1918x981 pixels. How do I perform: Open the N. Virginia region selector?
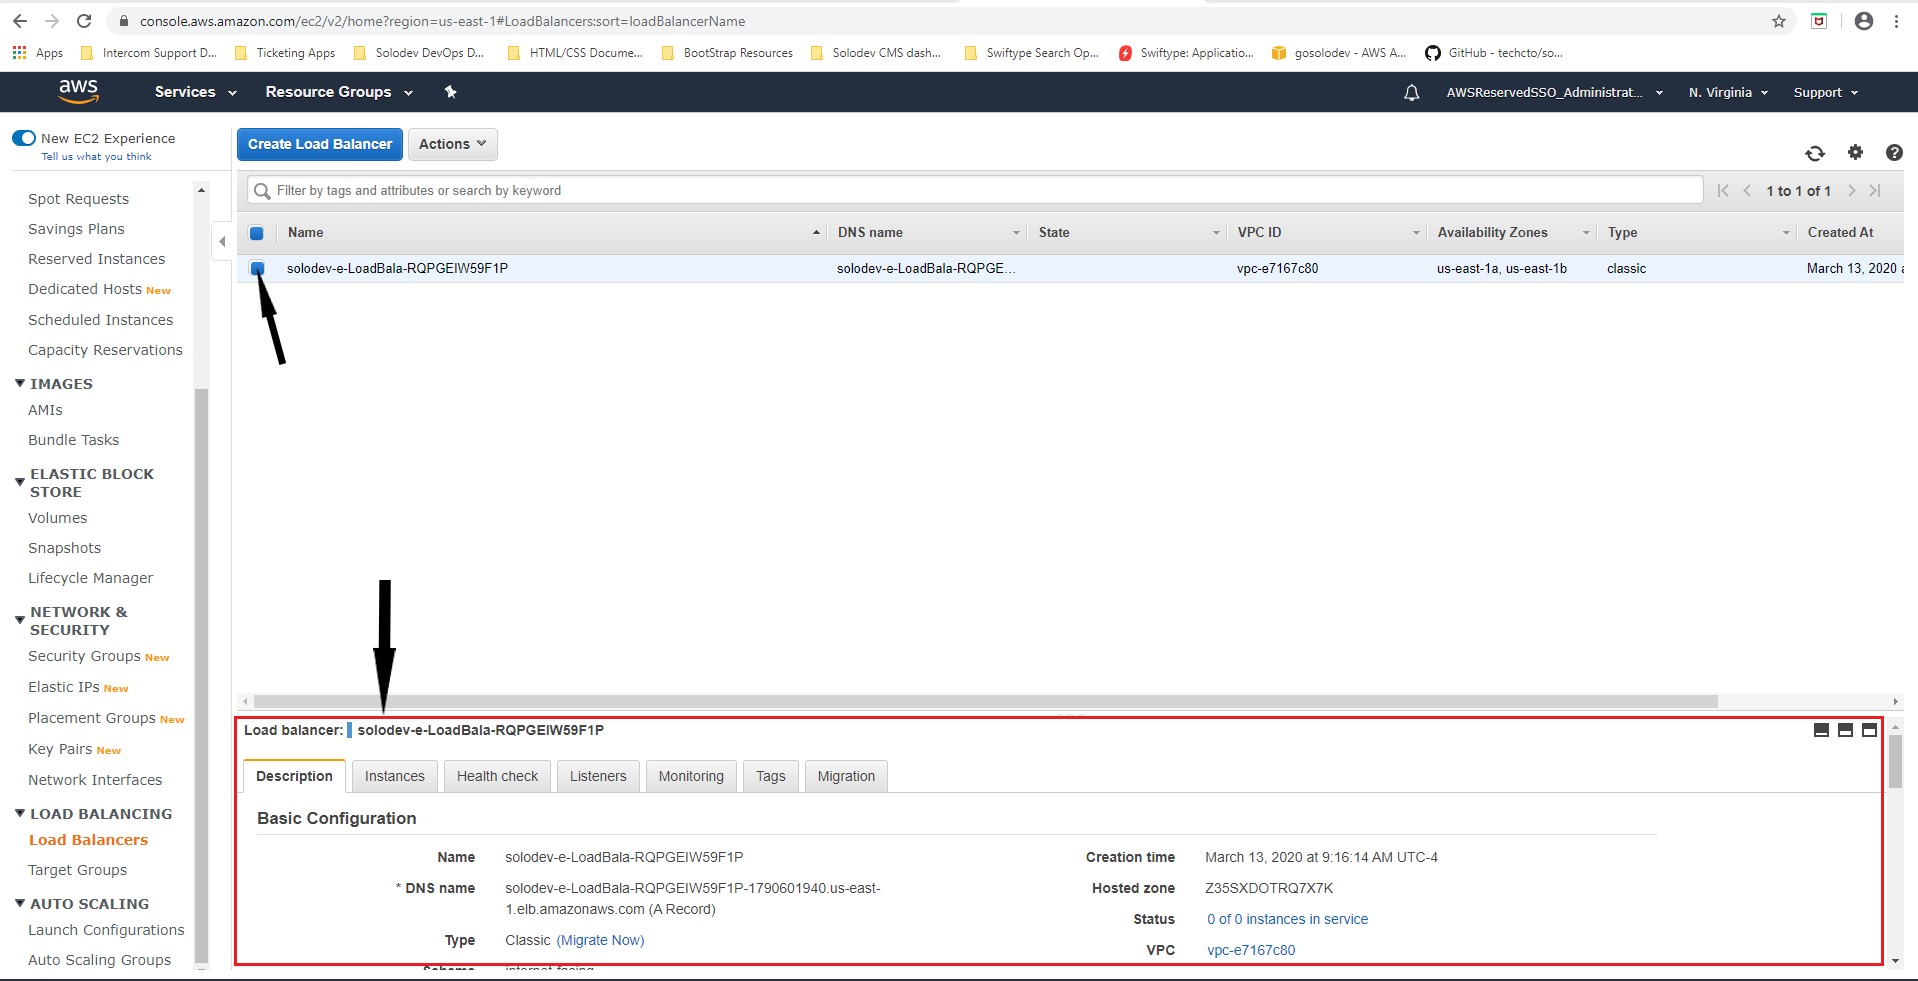click(x=1728, y=93)
